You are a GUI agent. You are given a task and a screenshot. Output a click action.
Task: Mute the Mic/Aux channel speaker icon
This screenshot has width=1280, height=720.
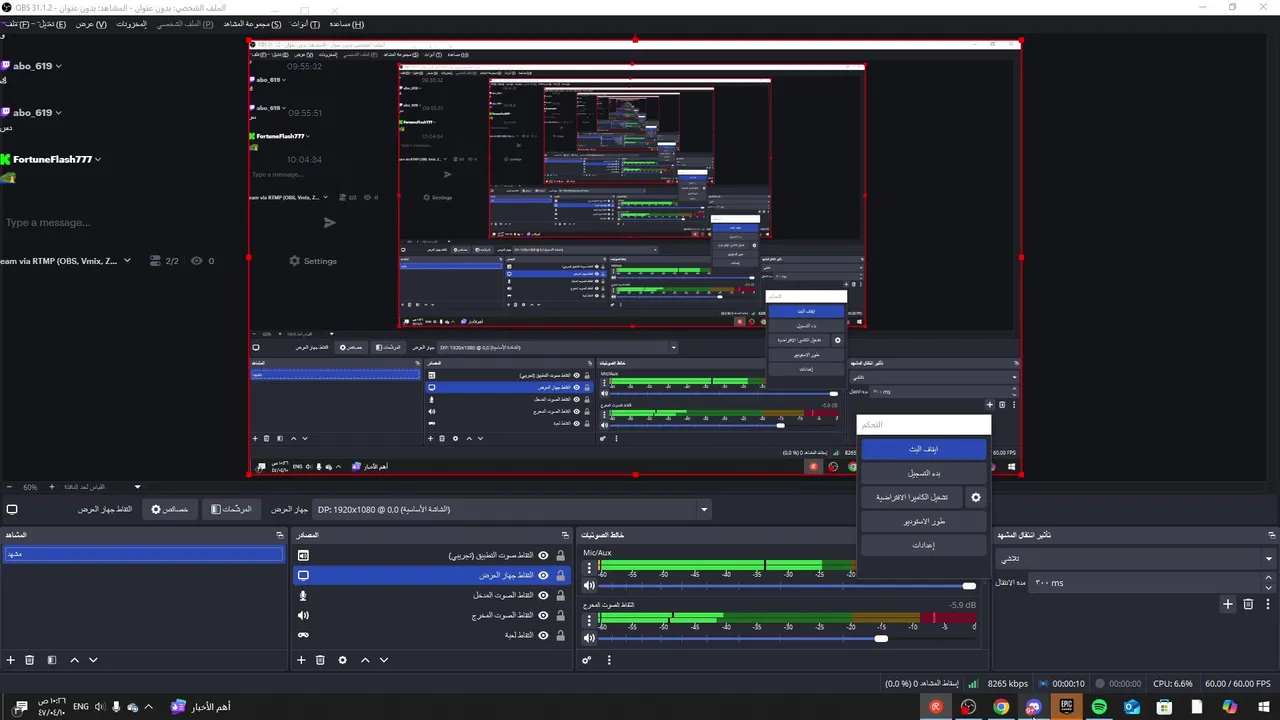589,586
